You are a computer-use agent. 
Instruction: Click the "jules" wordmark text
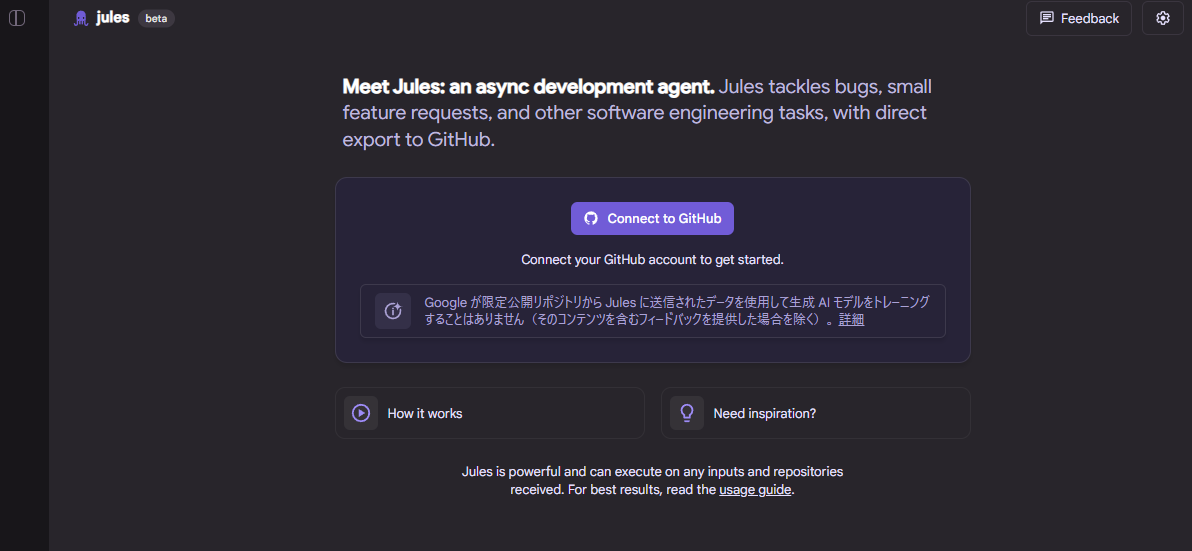(113, 17)
